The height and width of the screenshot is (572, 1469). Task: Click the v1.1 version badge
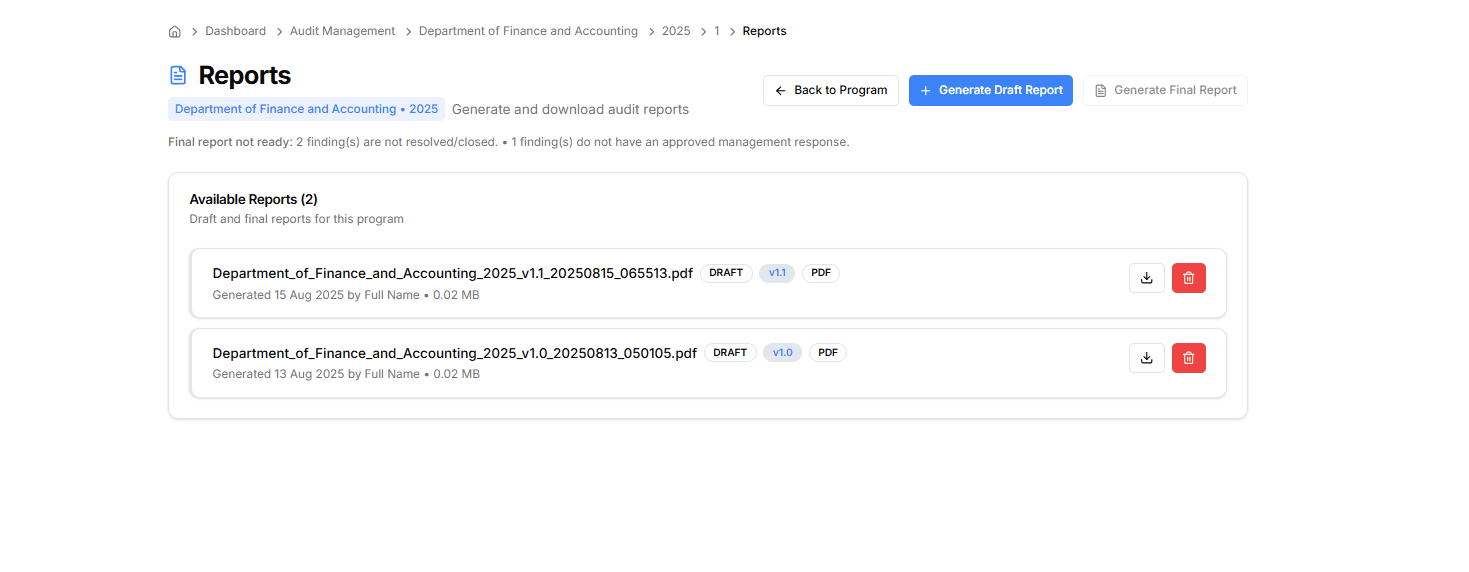click(777, 273)
